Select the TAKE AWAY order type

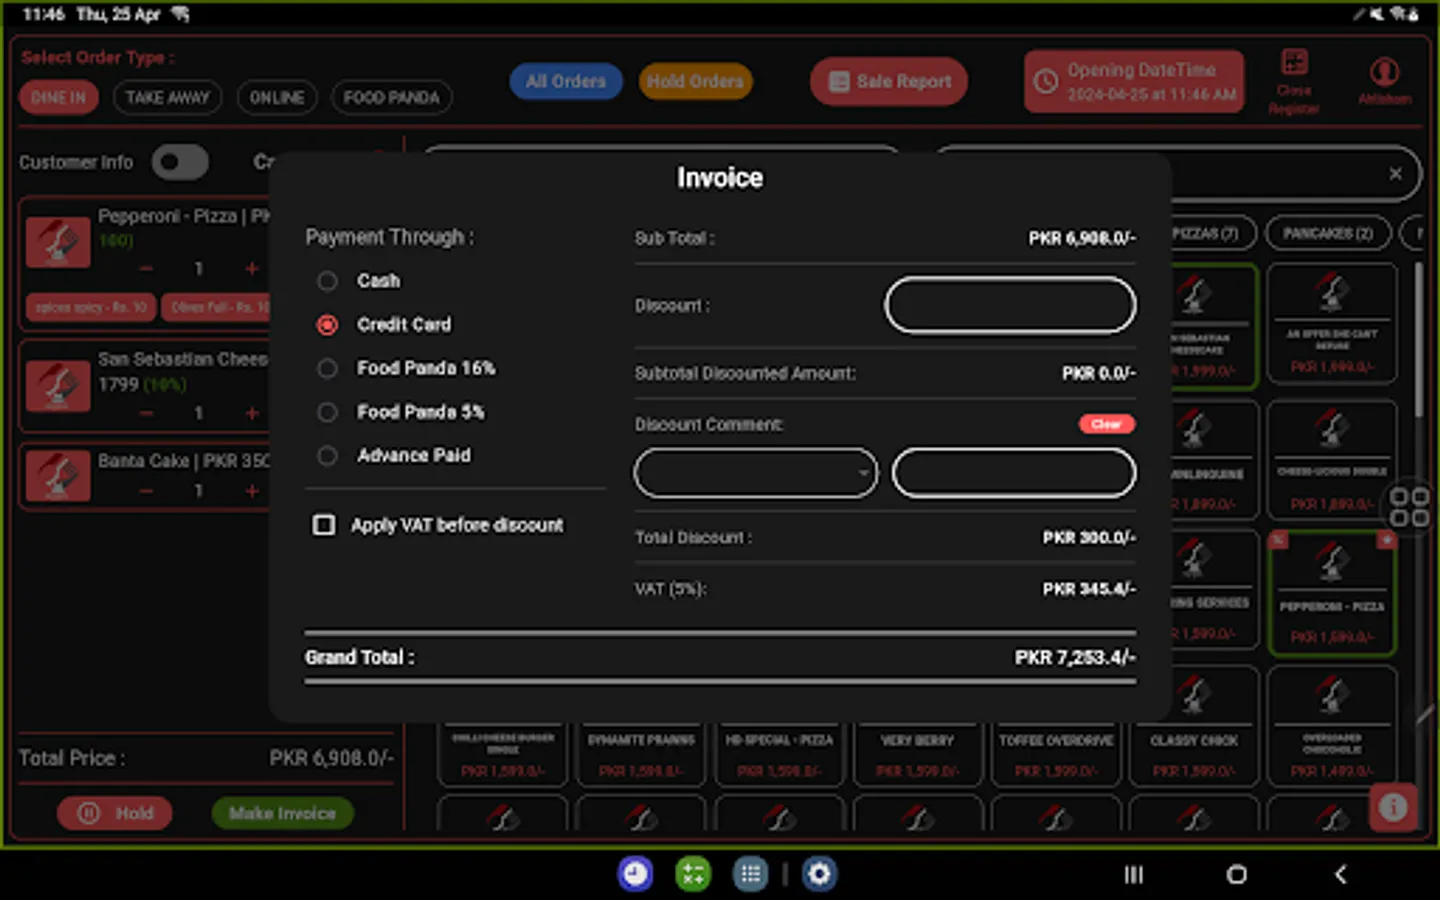point(167,97)
